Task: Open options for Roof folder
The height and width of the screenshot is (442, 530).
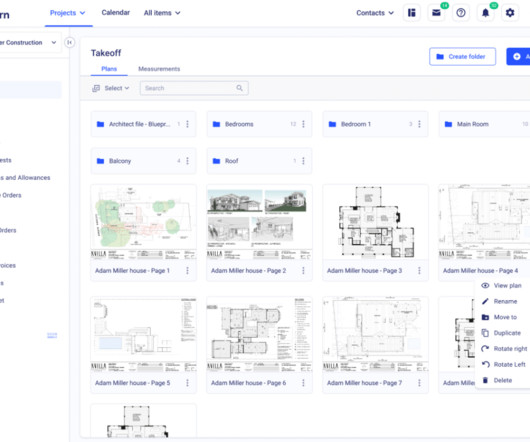Action: point(303,161)
